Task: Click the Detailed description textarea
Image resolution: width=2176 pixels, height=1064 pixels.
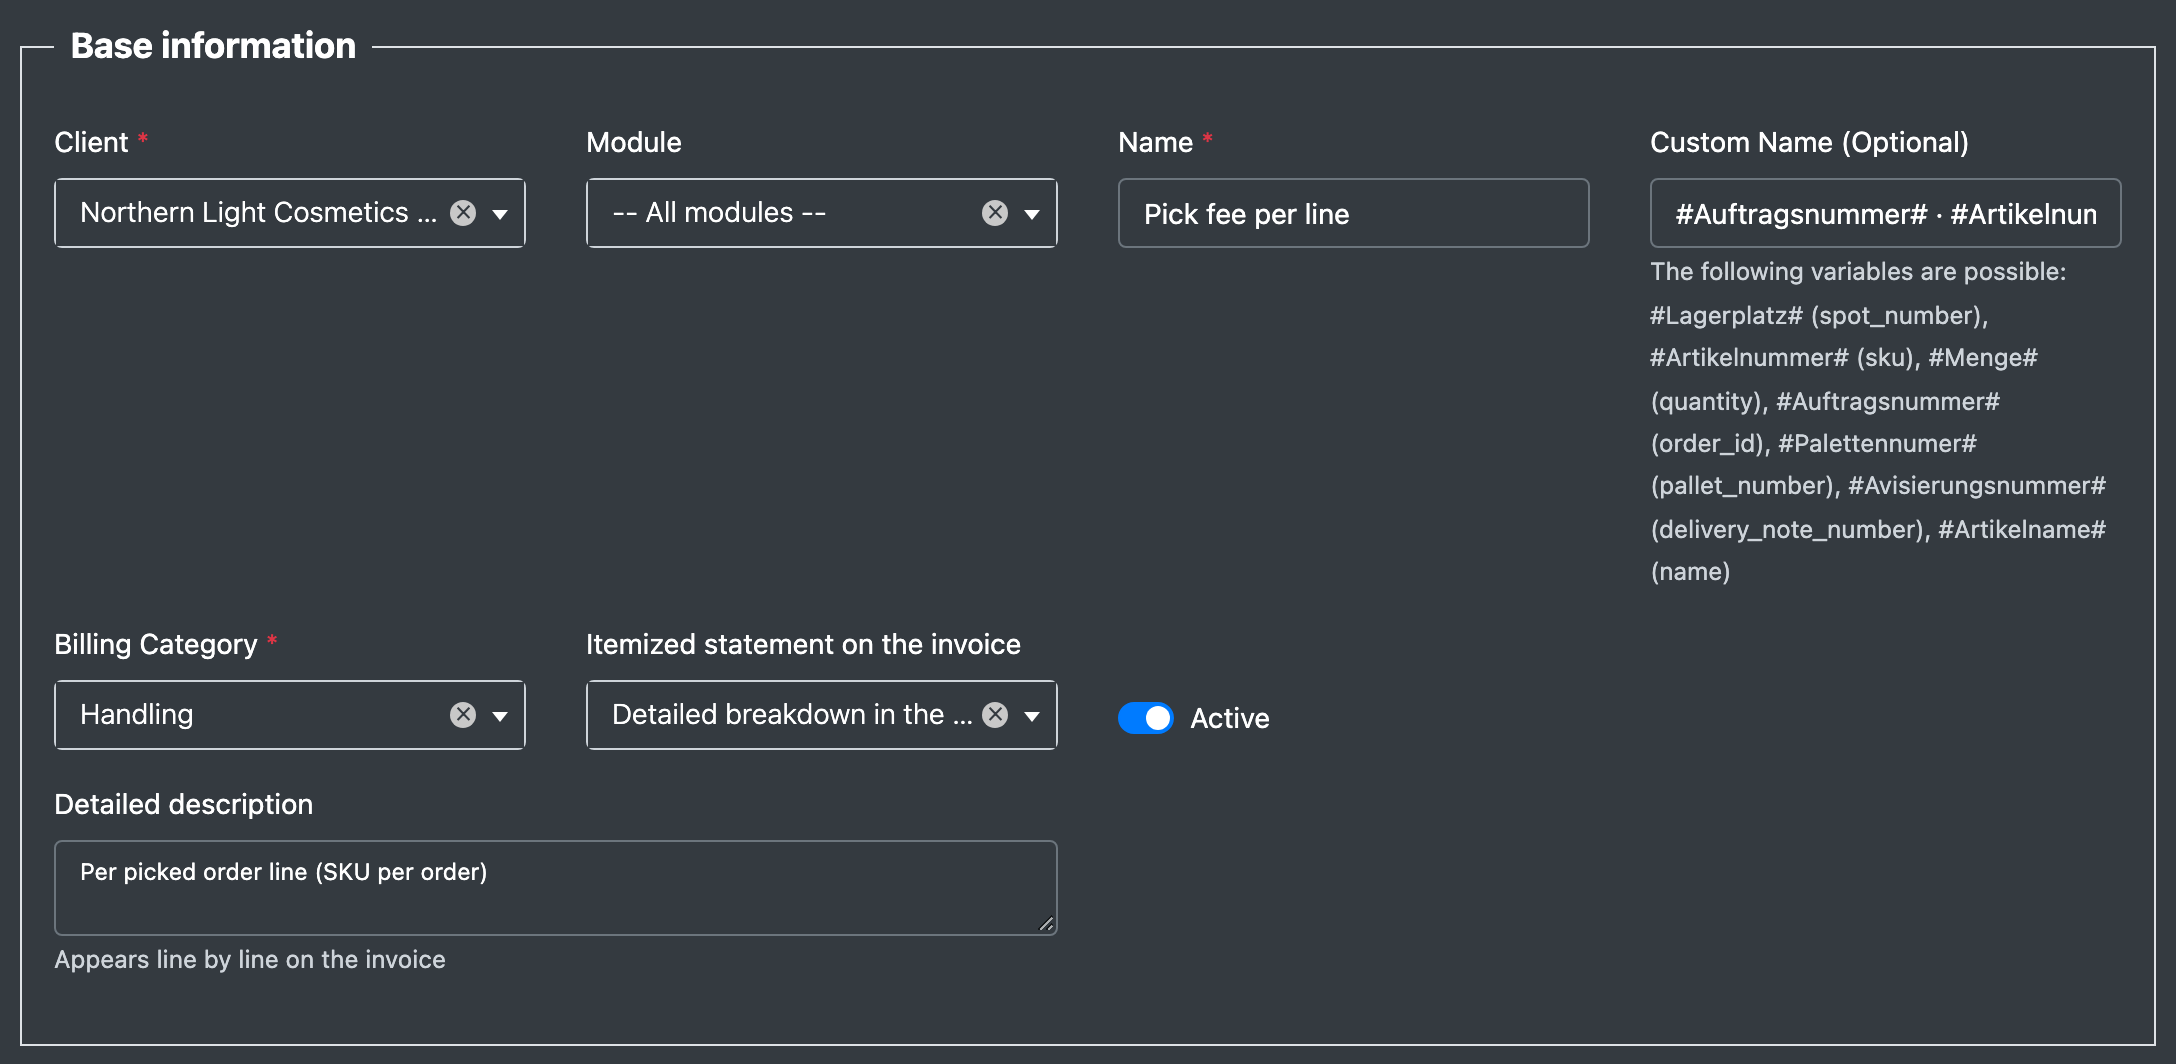Action: [x=555, y=888]
